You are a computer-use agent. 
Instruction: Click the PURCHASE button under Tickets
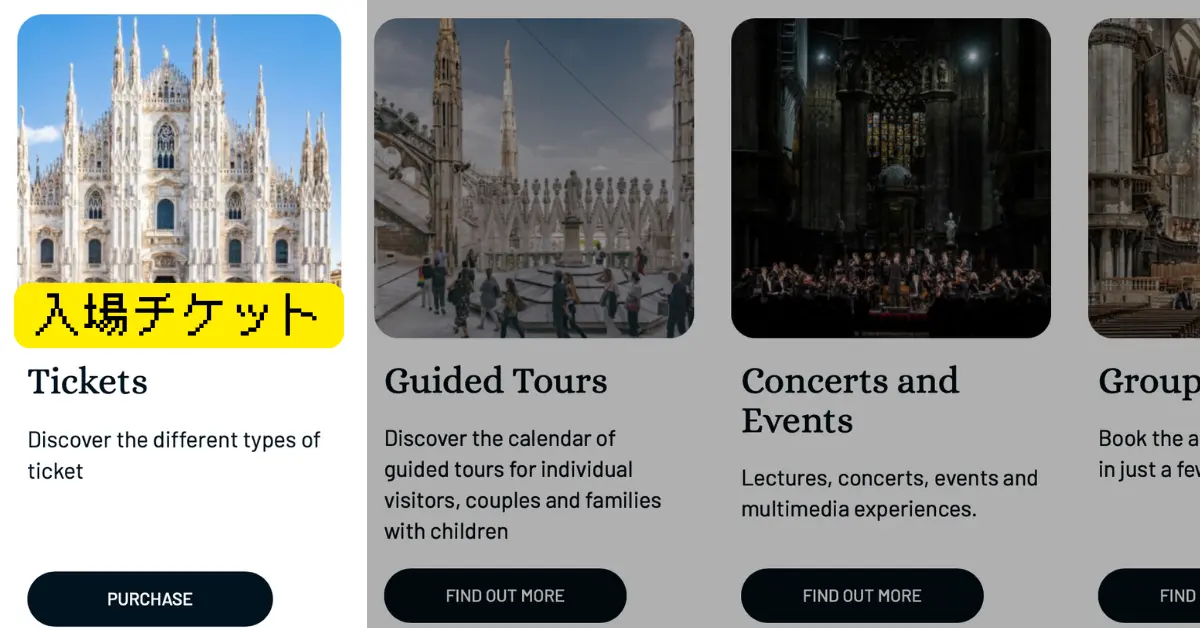(x=150, y=599)
